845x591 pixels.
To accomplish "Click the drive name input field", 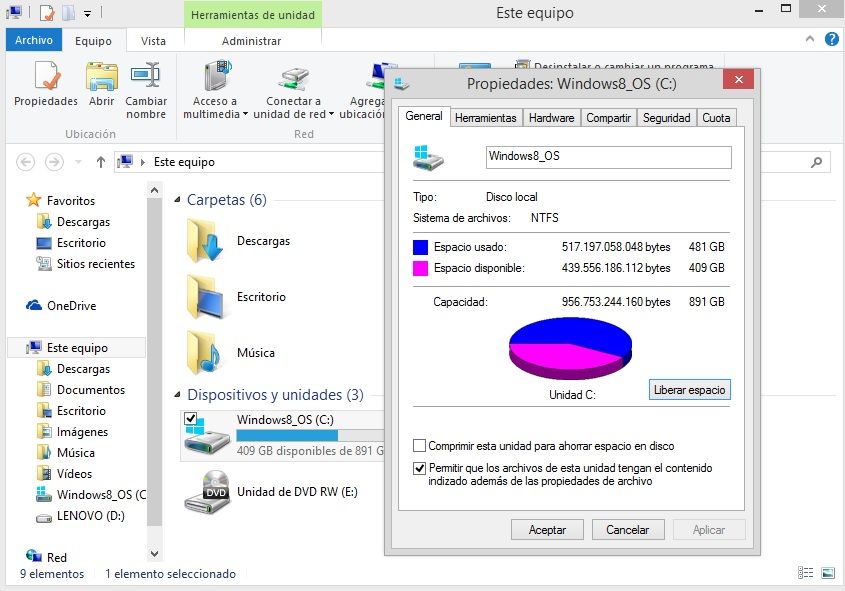I will coord(608,157).
